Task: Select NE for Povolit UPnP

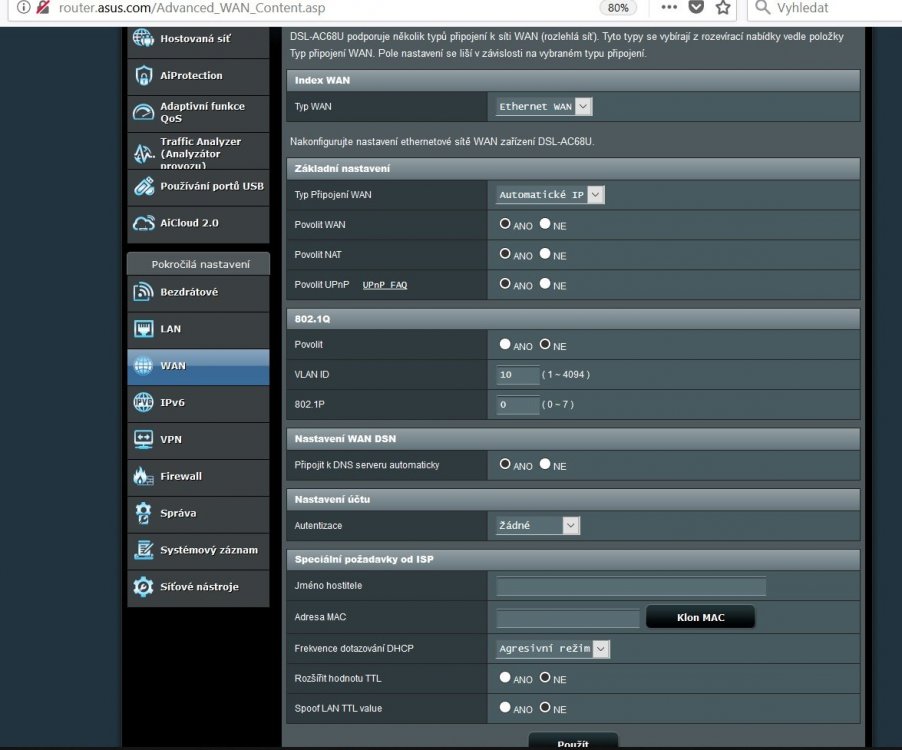Action: pos(545,284)
